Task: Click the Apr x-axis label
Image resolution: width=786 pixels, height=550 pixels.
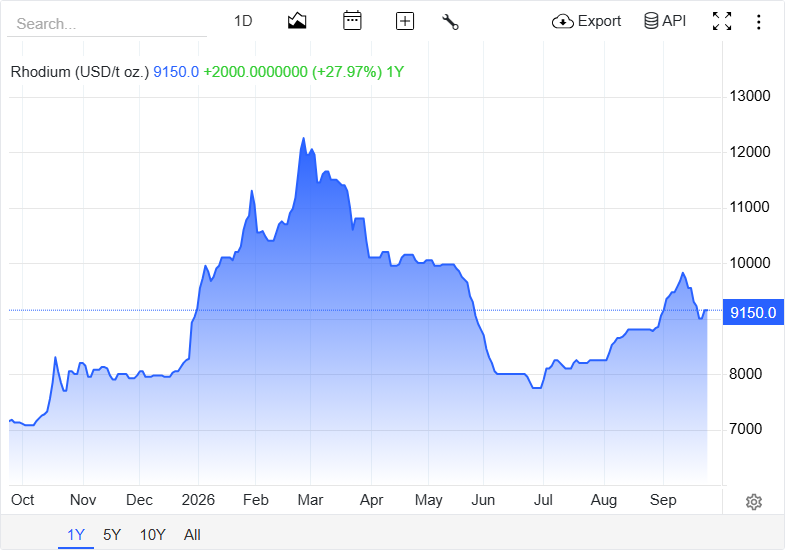Action: click(371, 500)
